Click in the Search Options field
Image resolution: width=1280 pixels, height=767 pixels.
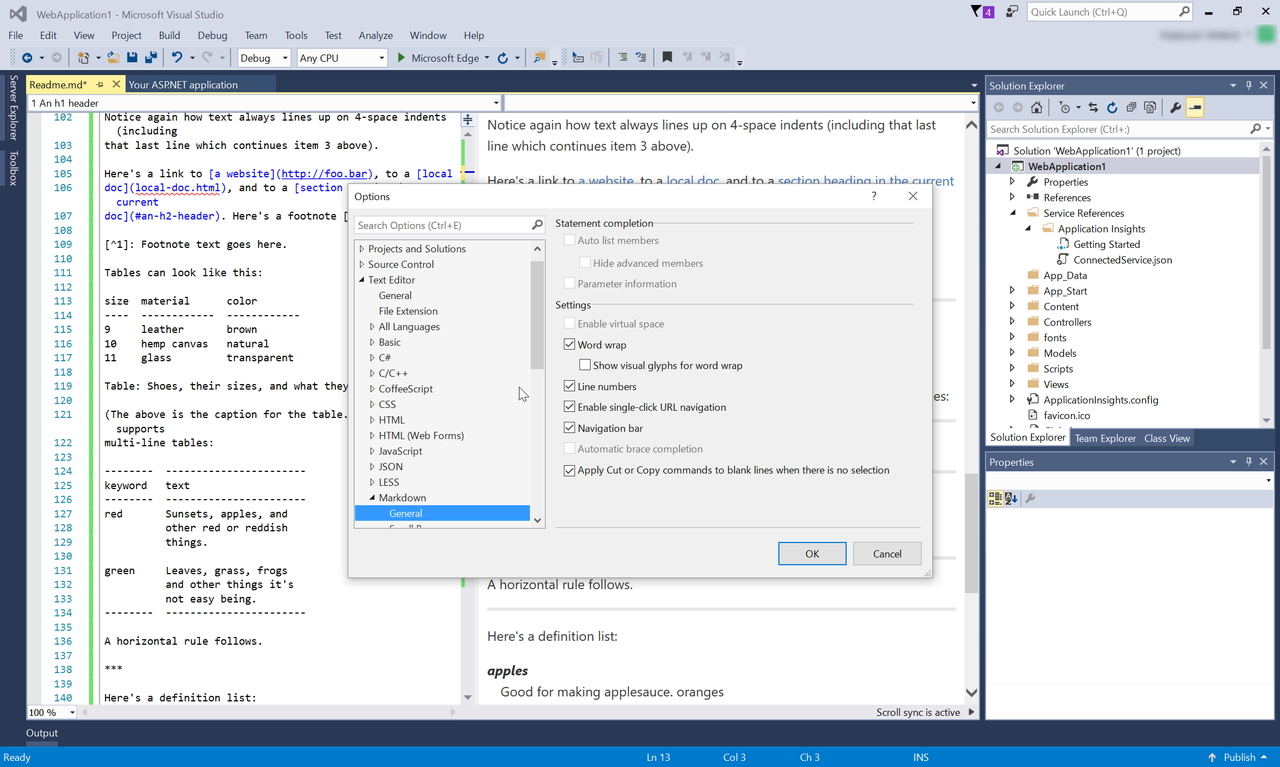[x=450, y=225]
